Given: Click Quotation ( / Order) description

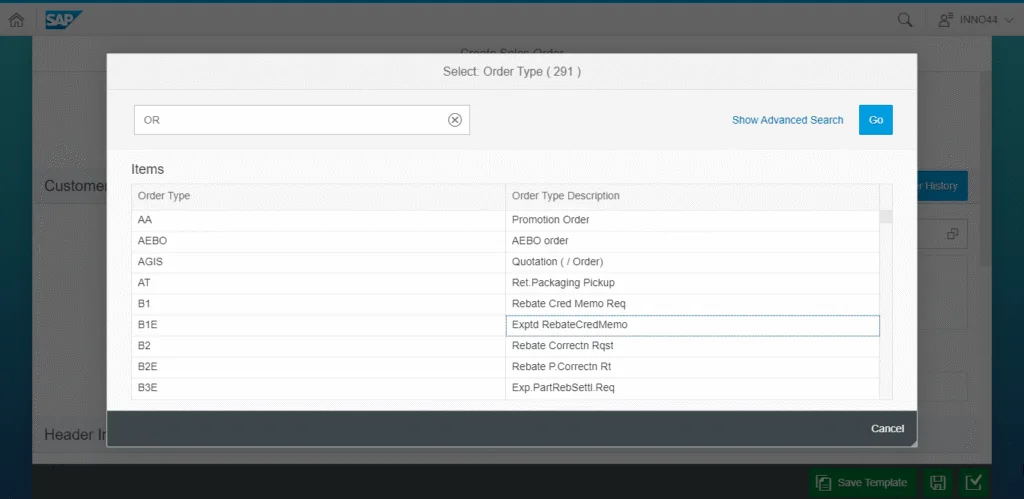Looking at the screenshot, I should (x=558, y=262).
